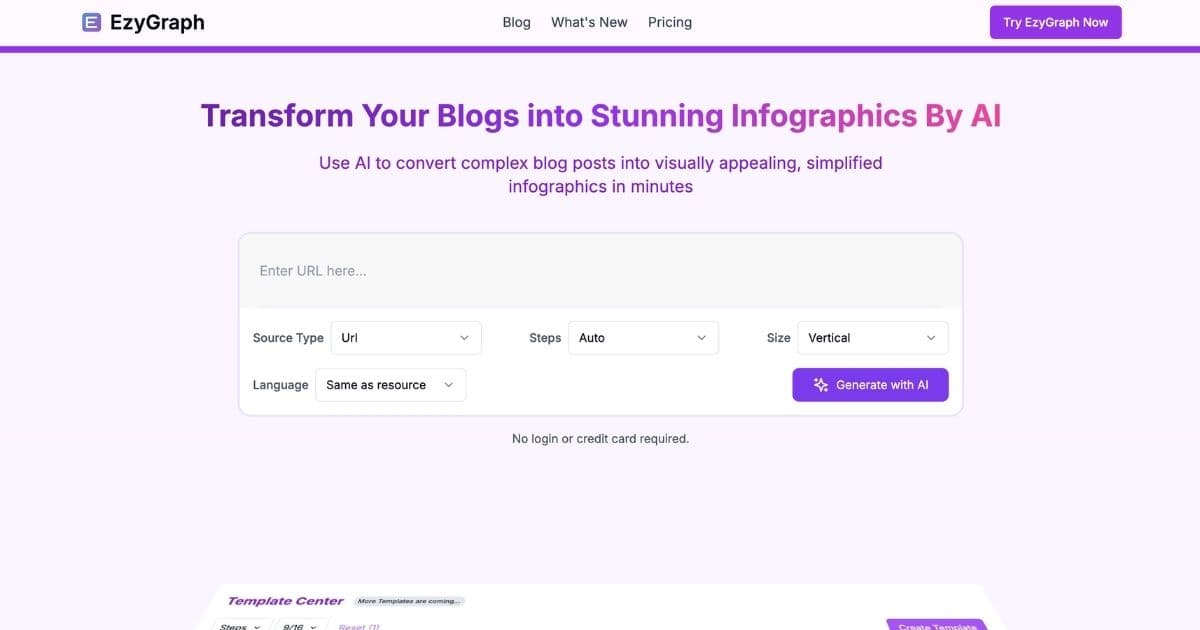Open the Source Type dropdown showing Url
Screen dimensions: 1200x630
(405, 337)
